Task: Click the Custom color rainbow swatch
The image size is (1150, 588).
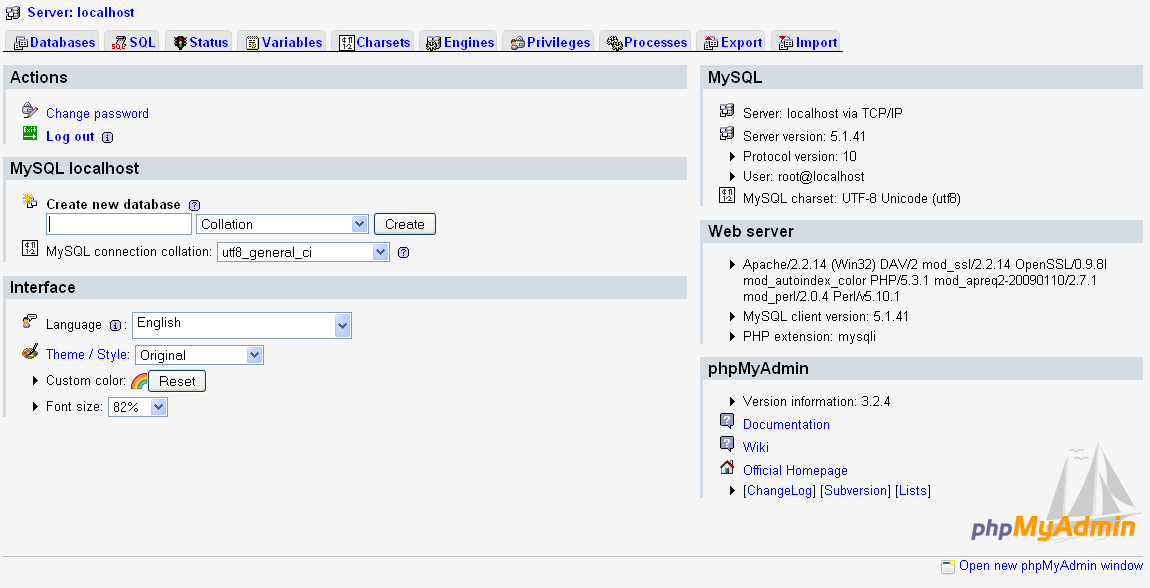Action: point(138,380)
